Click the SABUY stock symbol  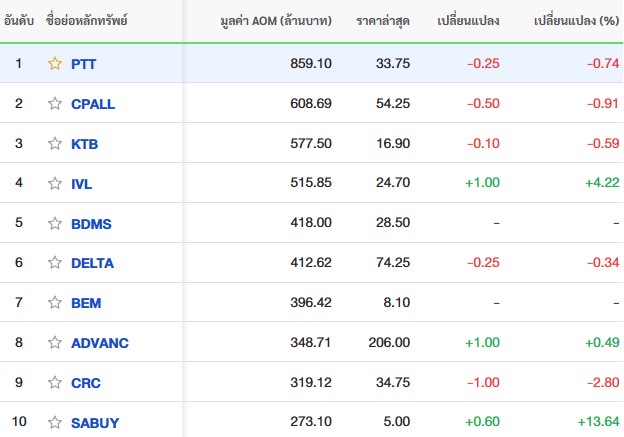[95, 423]
